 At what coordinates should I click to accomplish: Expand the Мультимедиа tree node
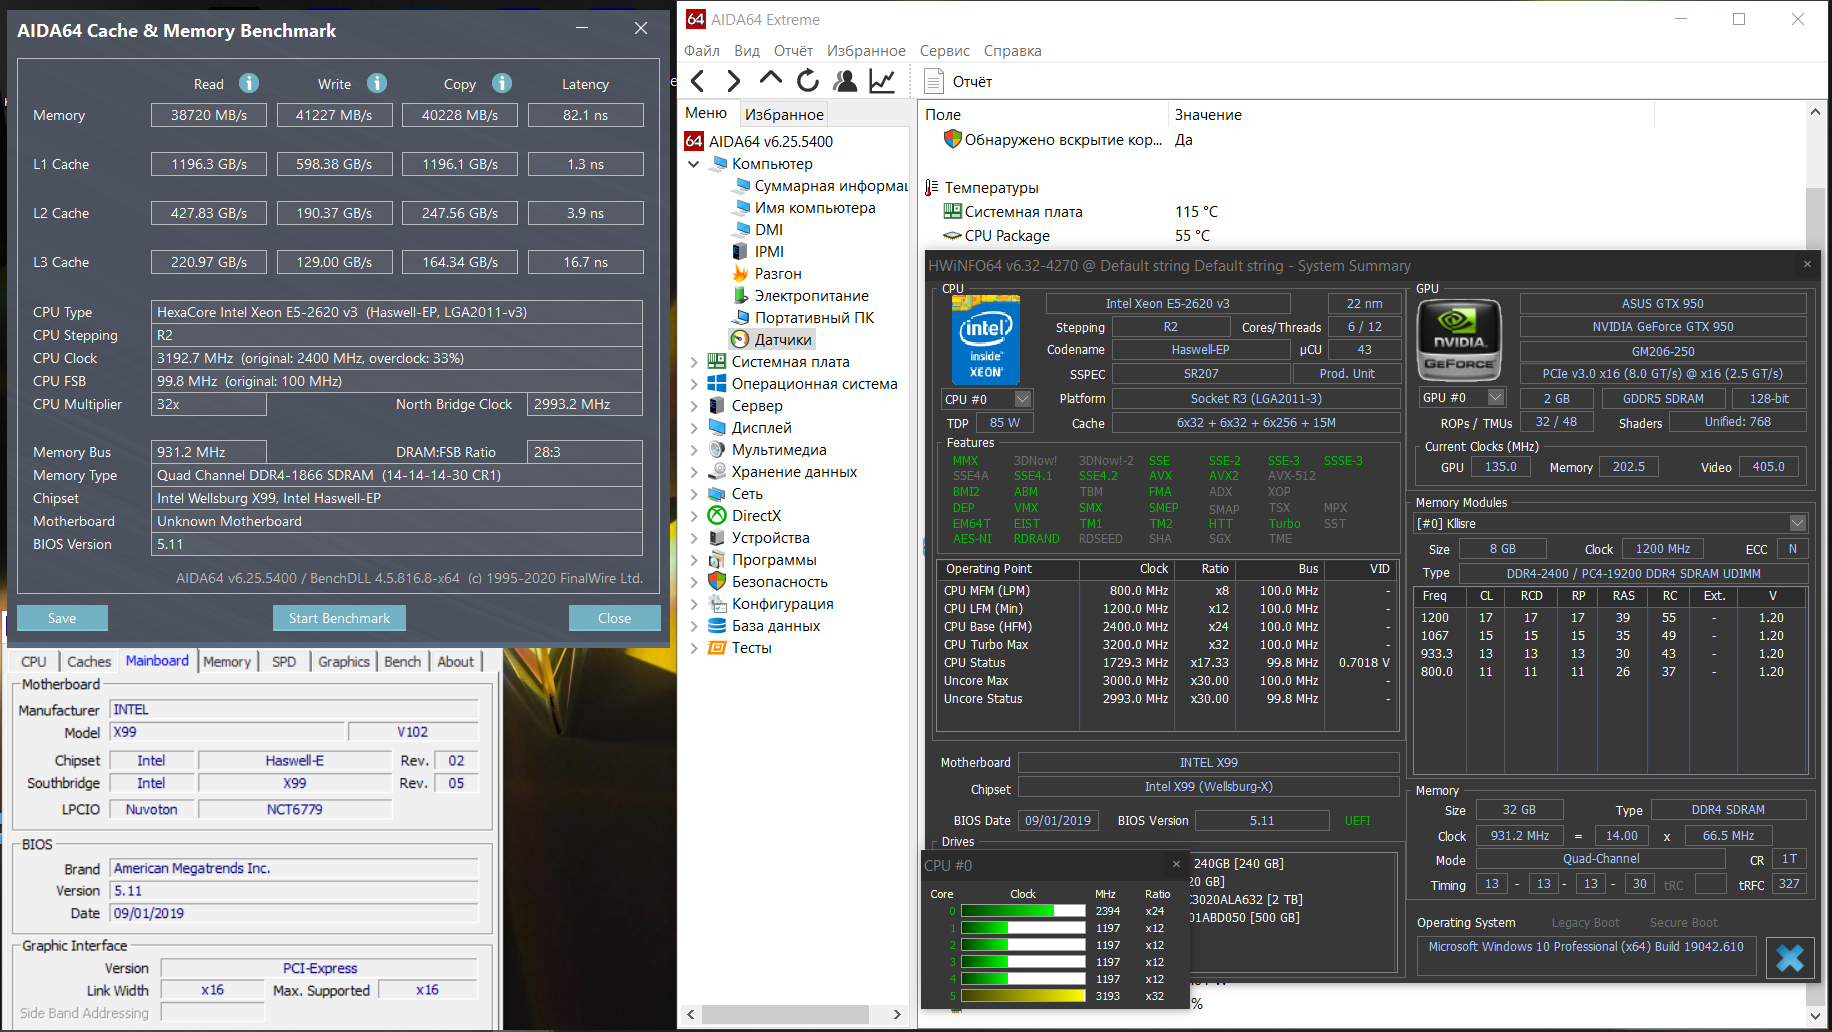(694, 450)
